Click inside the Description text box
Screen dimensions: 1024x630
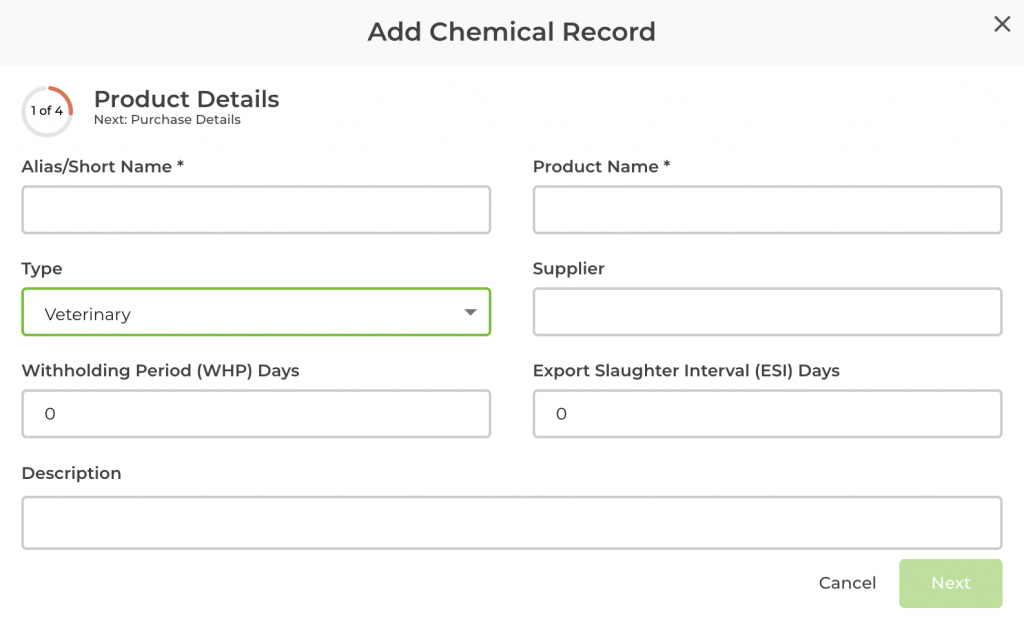click(x=511, y=523)
